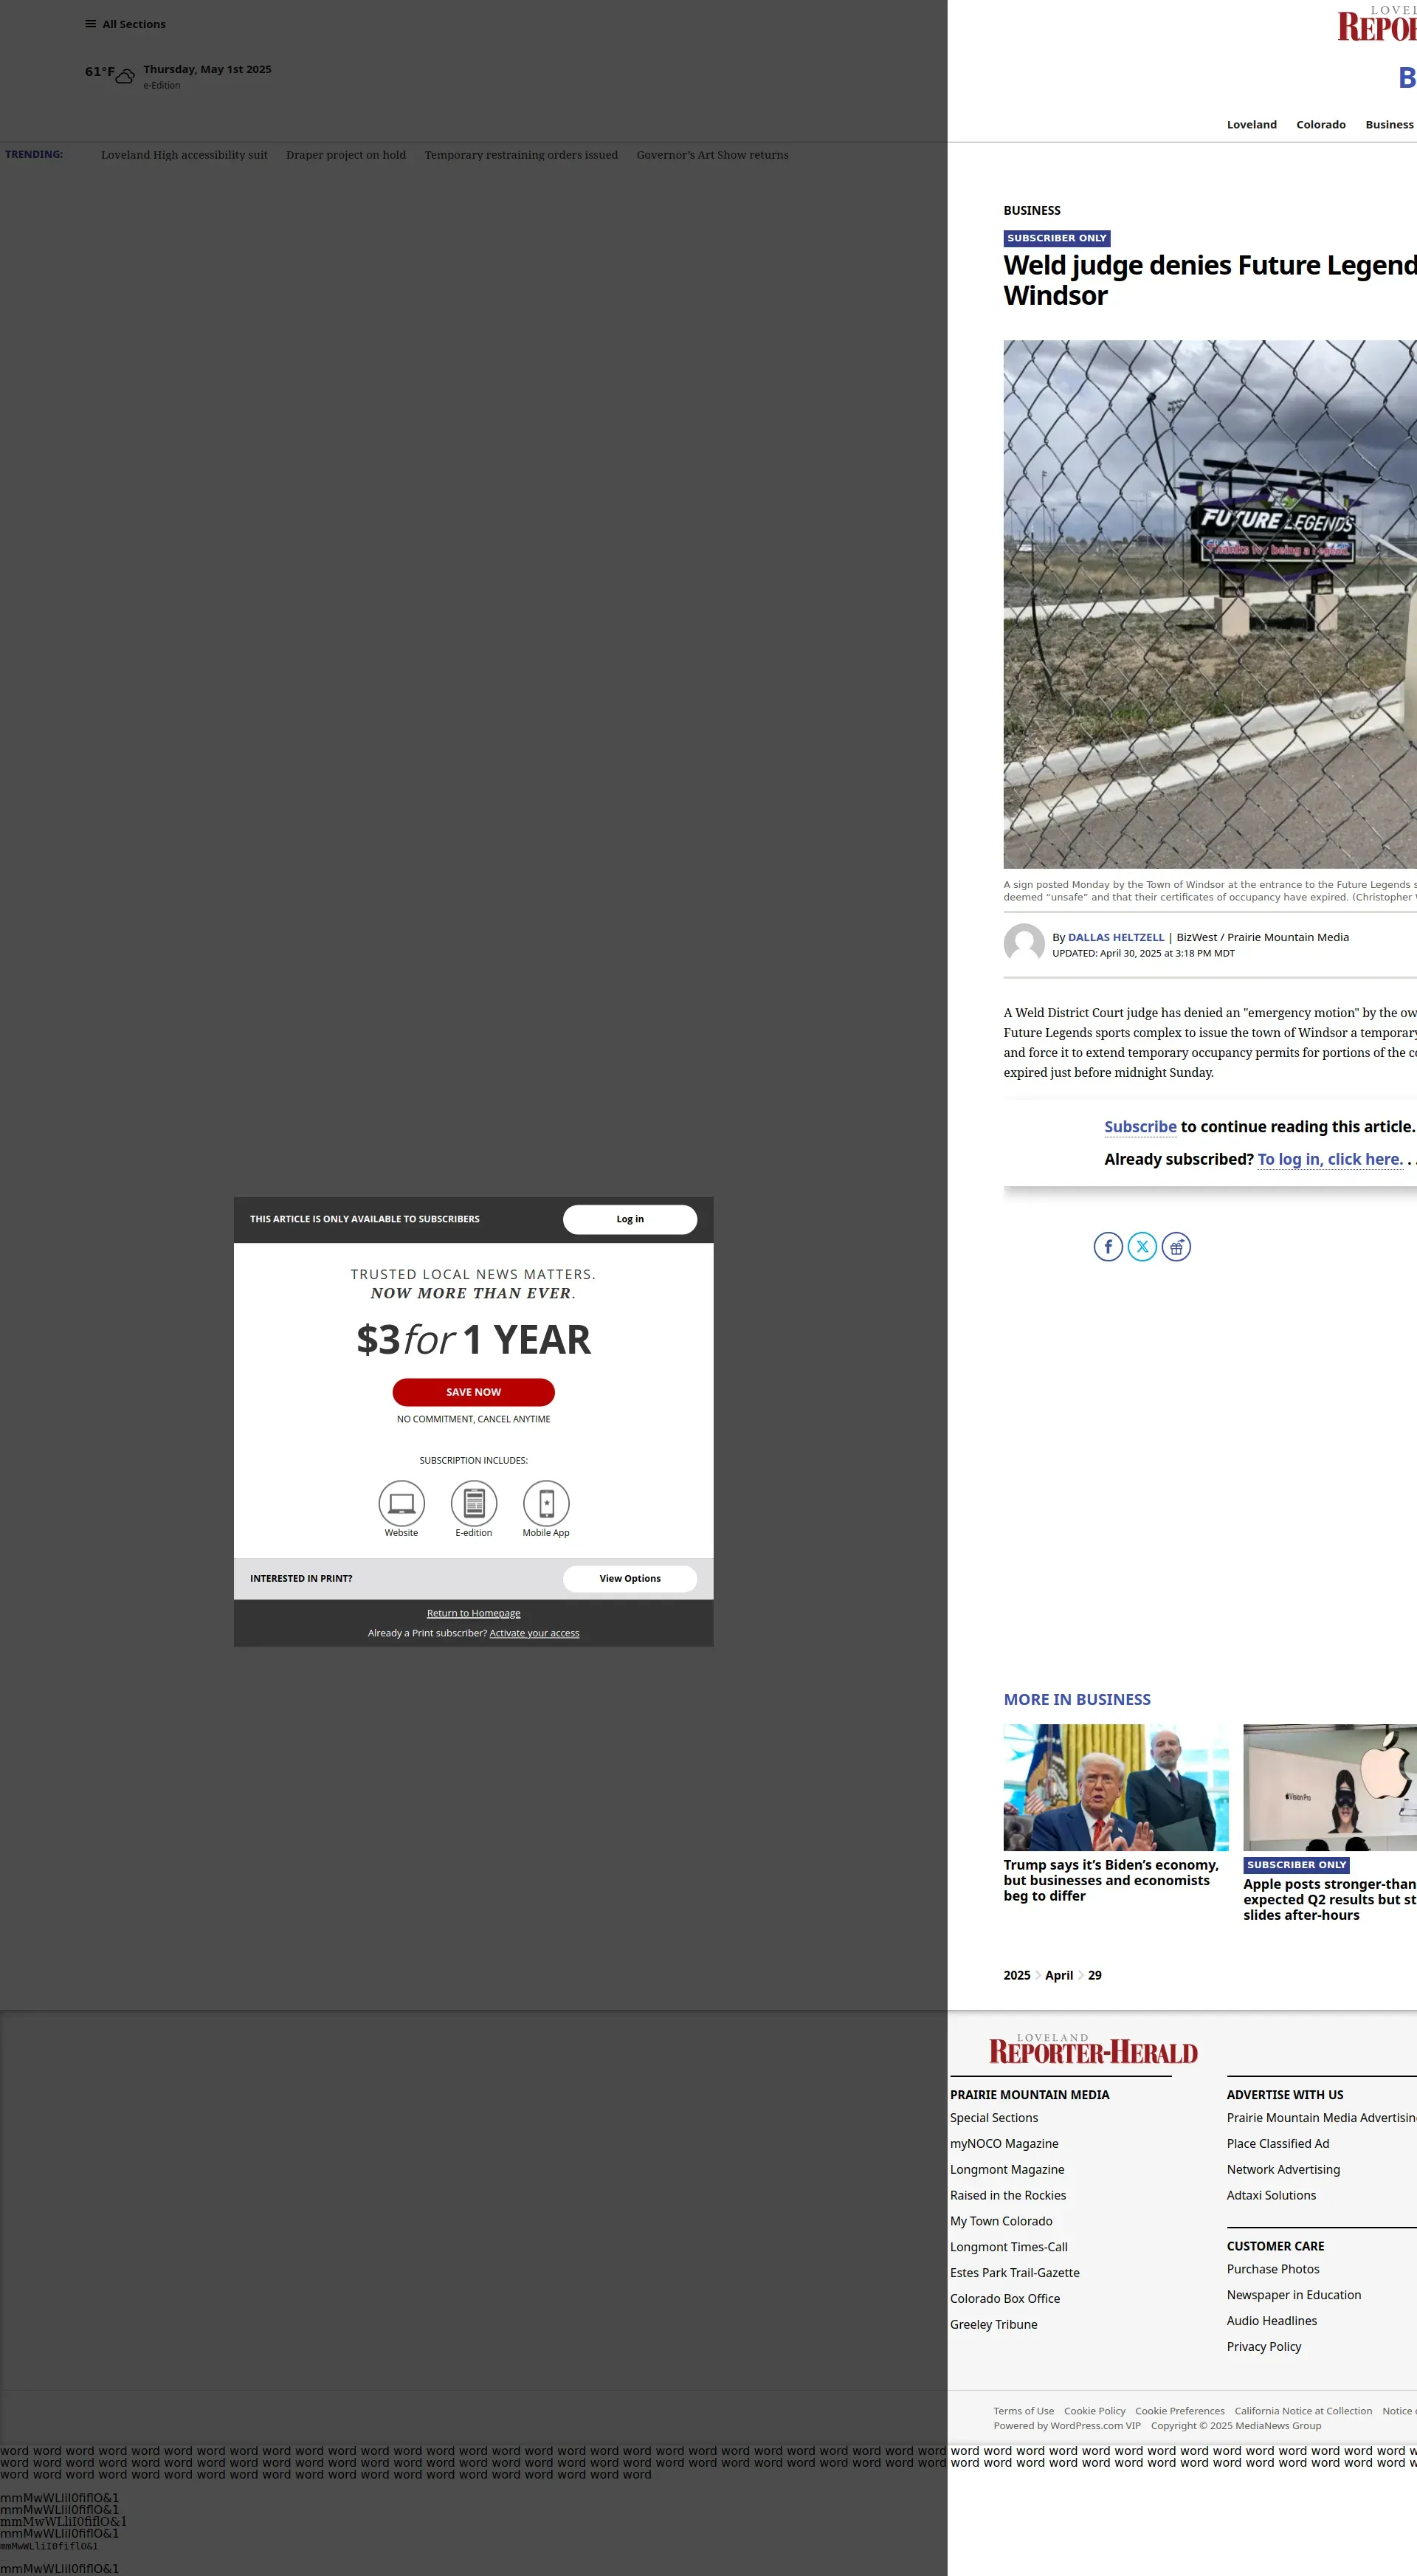1417x2576 pixels.
Task: Click the April breadcrumb
Action: click(1059, 1975)
